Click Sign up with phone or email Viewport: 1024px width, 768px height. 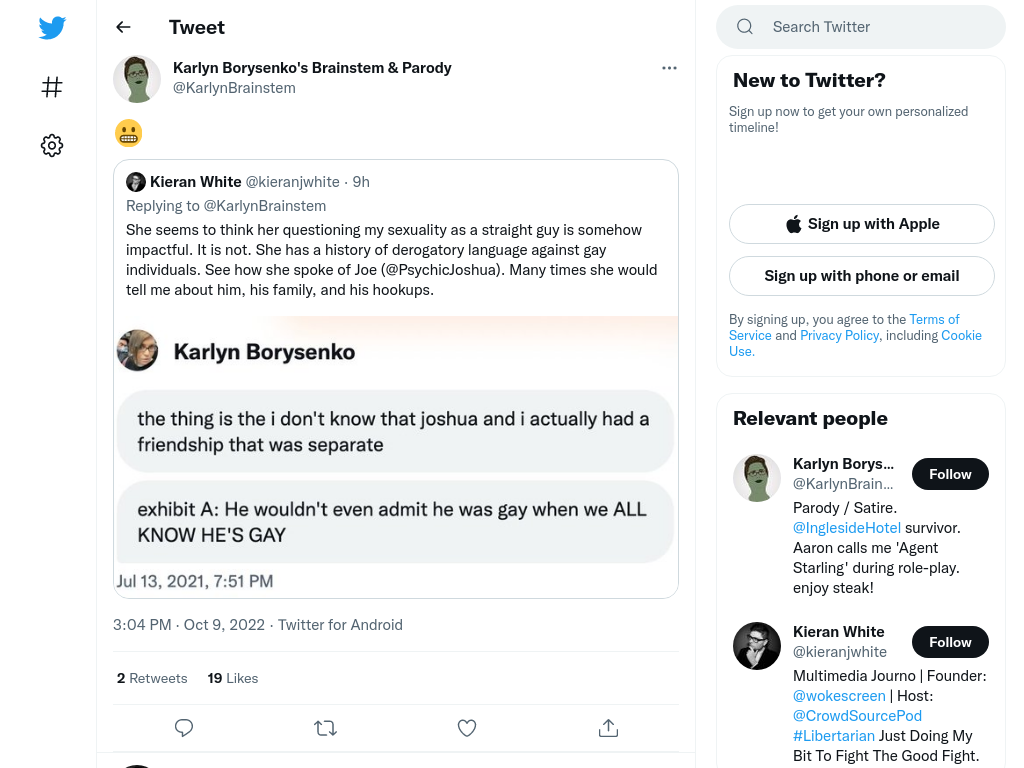[861, 276]
